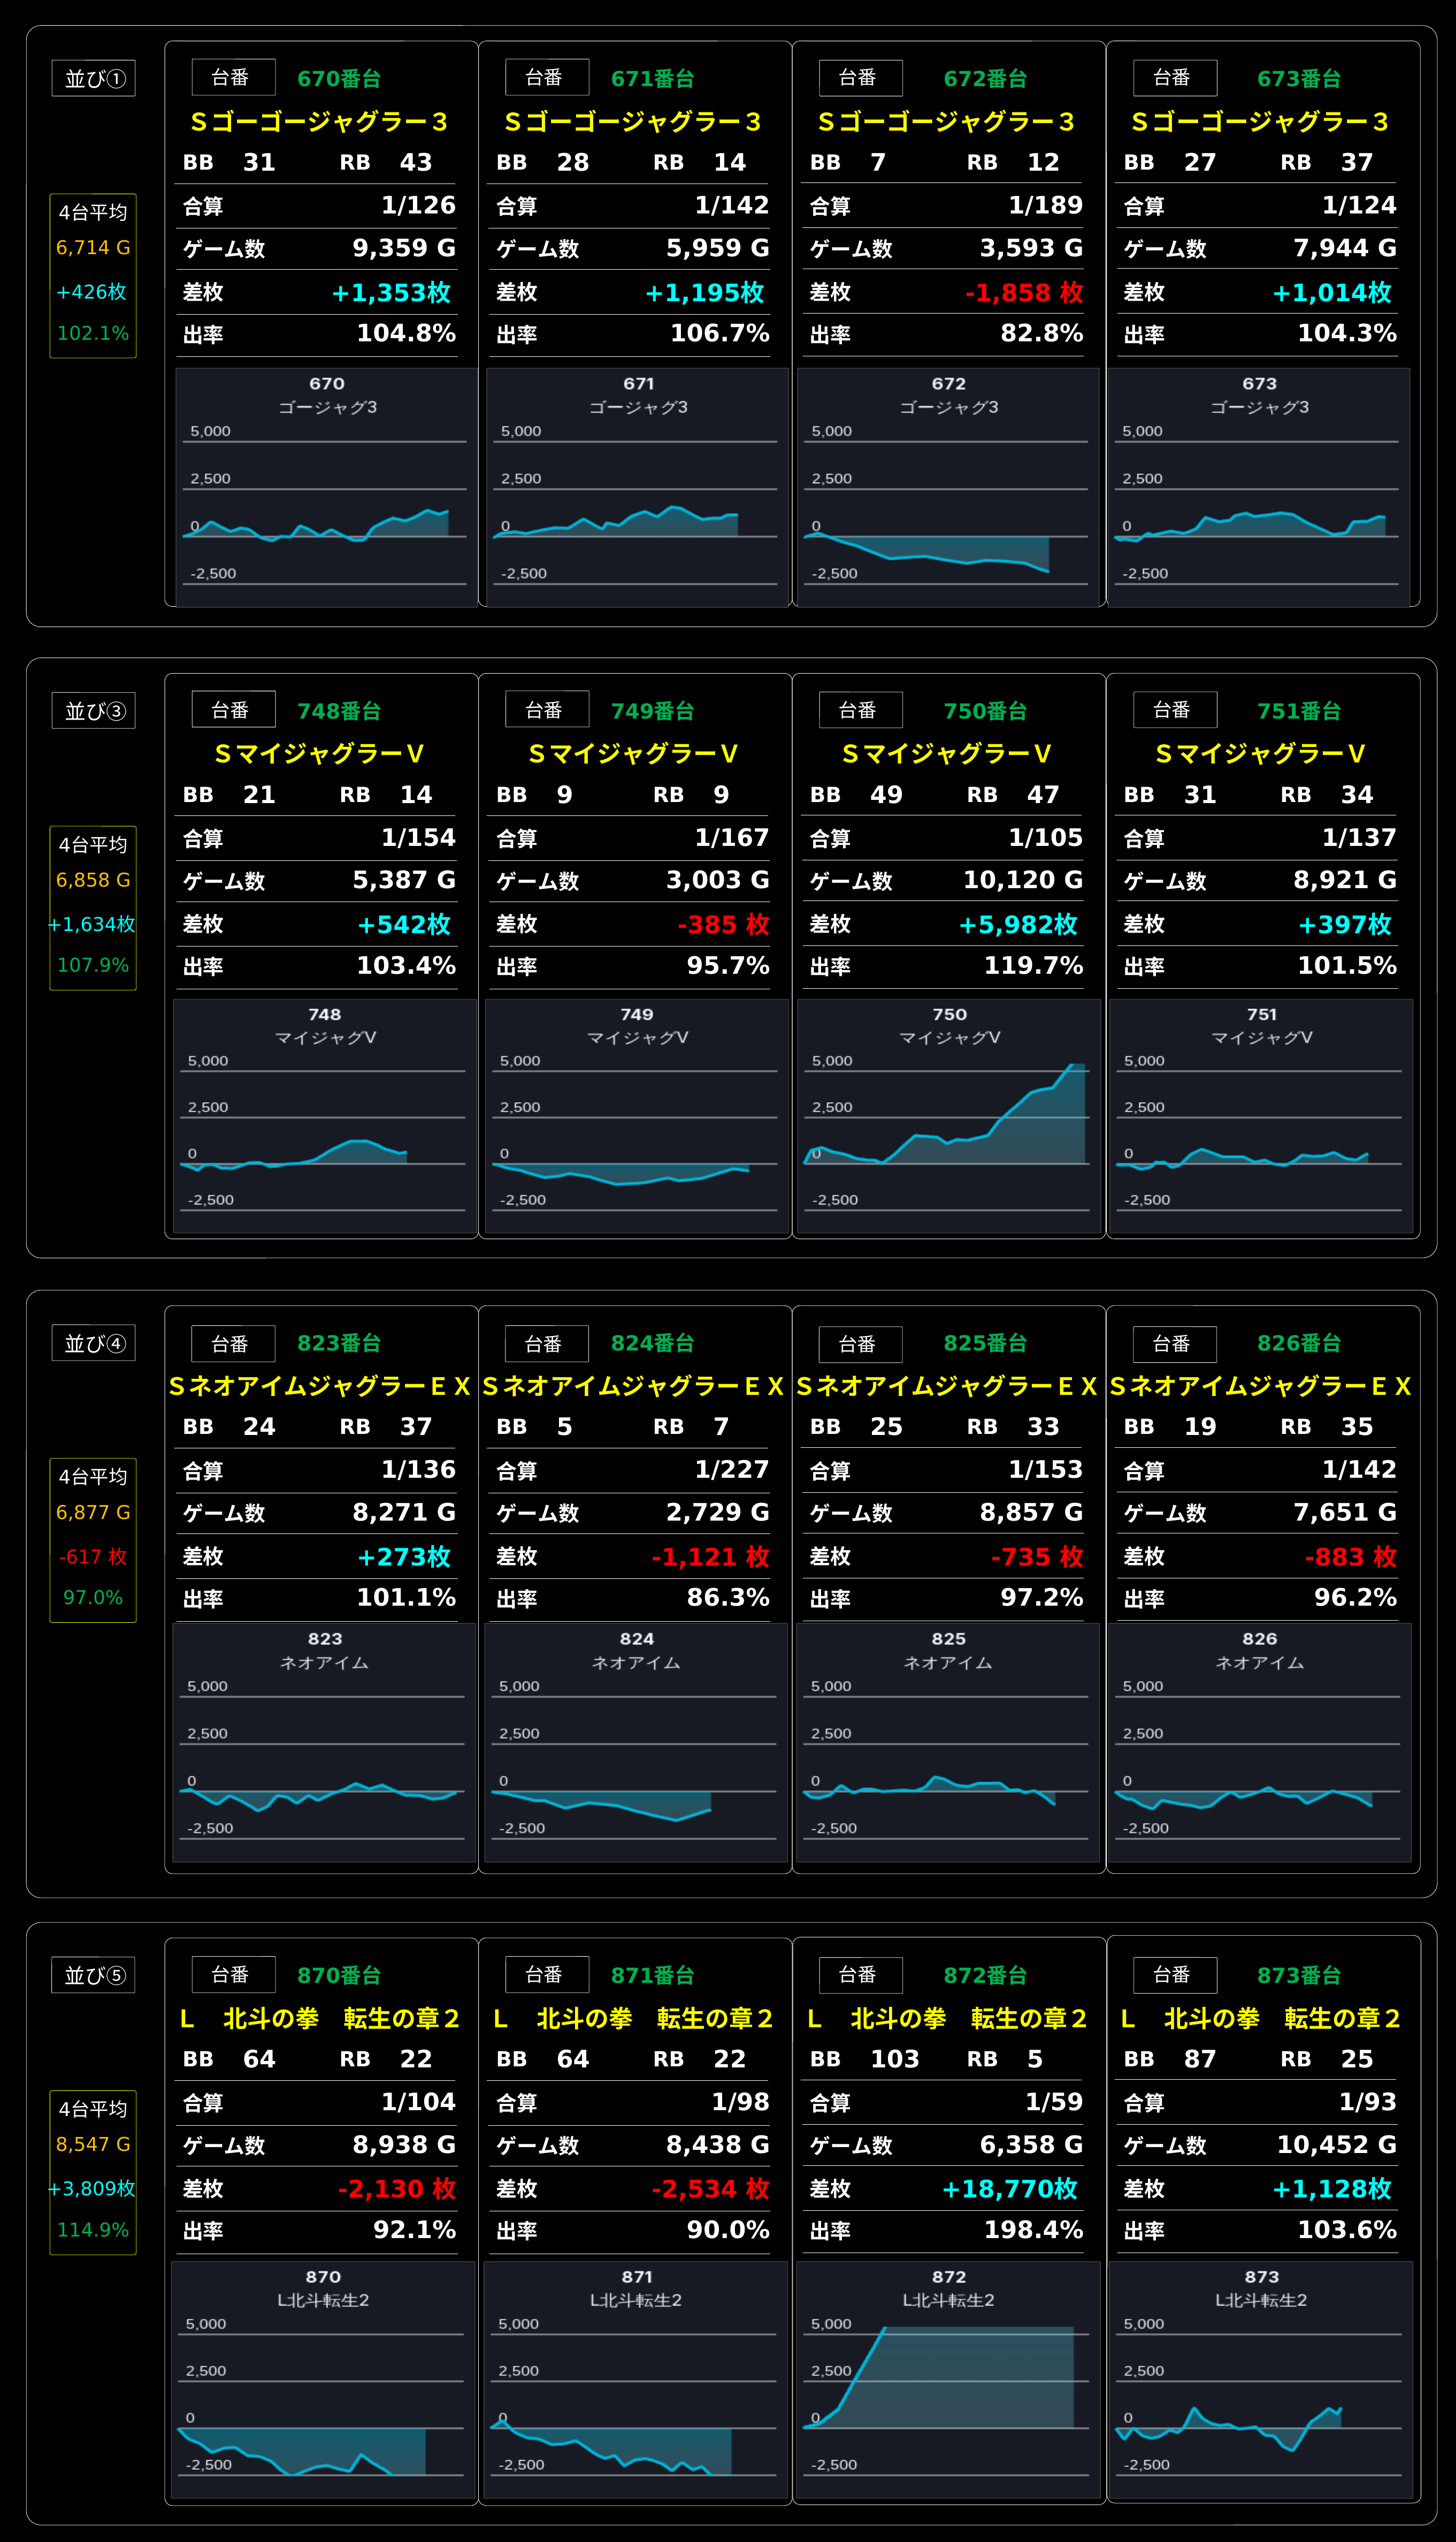Click the 1/59 combined probability
1456x2542 pixels.
(1054, 2102)
